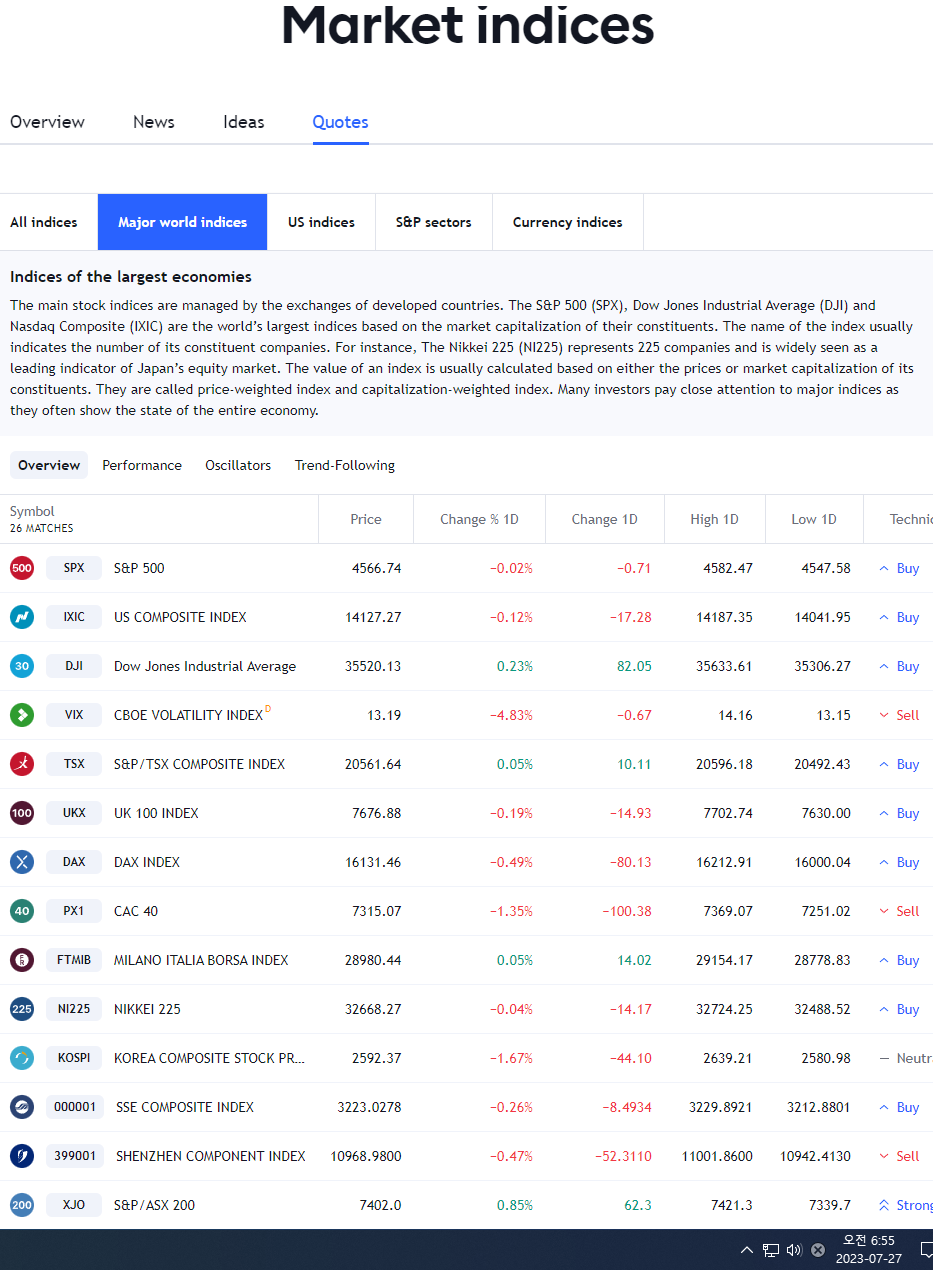The height and width of the screenshot is (1270, 933).
Task: Switch table to Oscillators view
Action: point(238,465)
